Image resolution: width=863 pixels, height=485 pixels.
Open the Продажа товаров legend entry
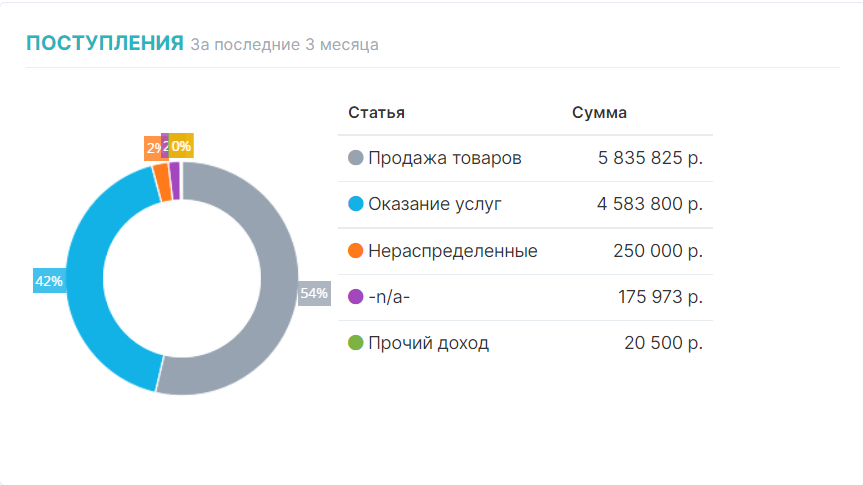coord(444,158)
